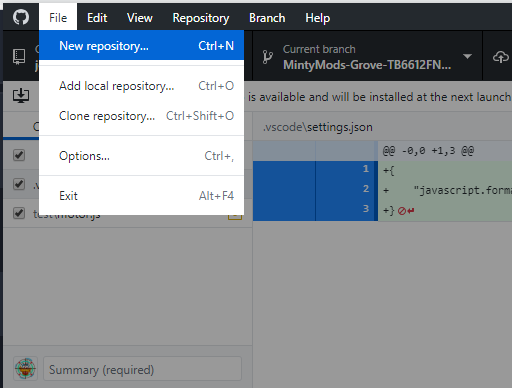The image size is (512, 388).
Task: Click the user avatar beside Summary field
Action: tap(25, 368)
